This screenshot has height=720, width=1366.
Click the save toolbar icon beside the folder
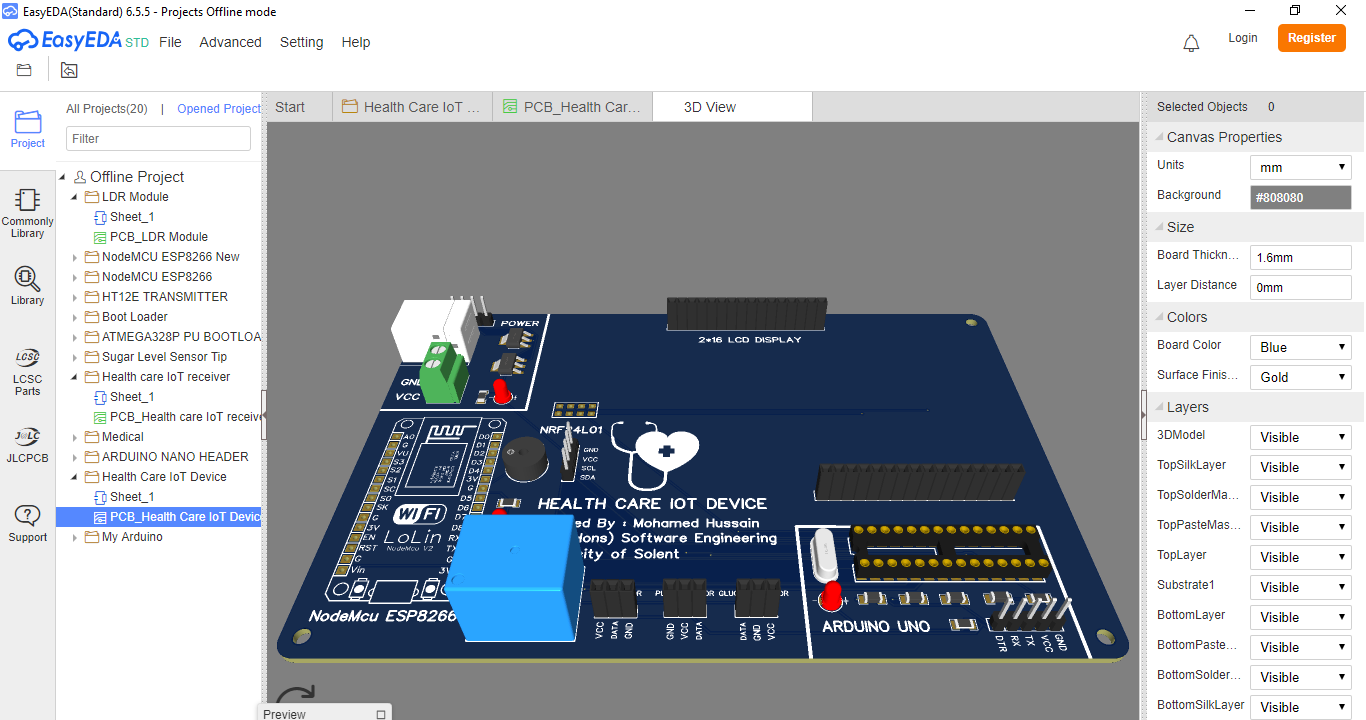point(68,70)
